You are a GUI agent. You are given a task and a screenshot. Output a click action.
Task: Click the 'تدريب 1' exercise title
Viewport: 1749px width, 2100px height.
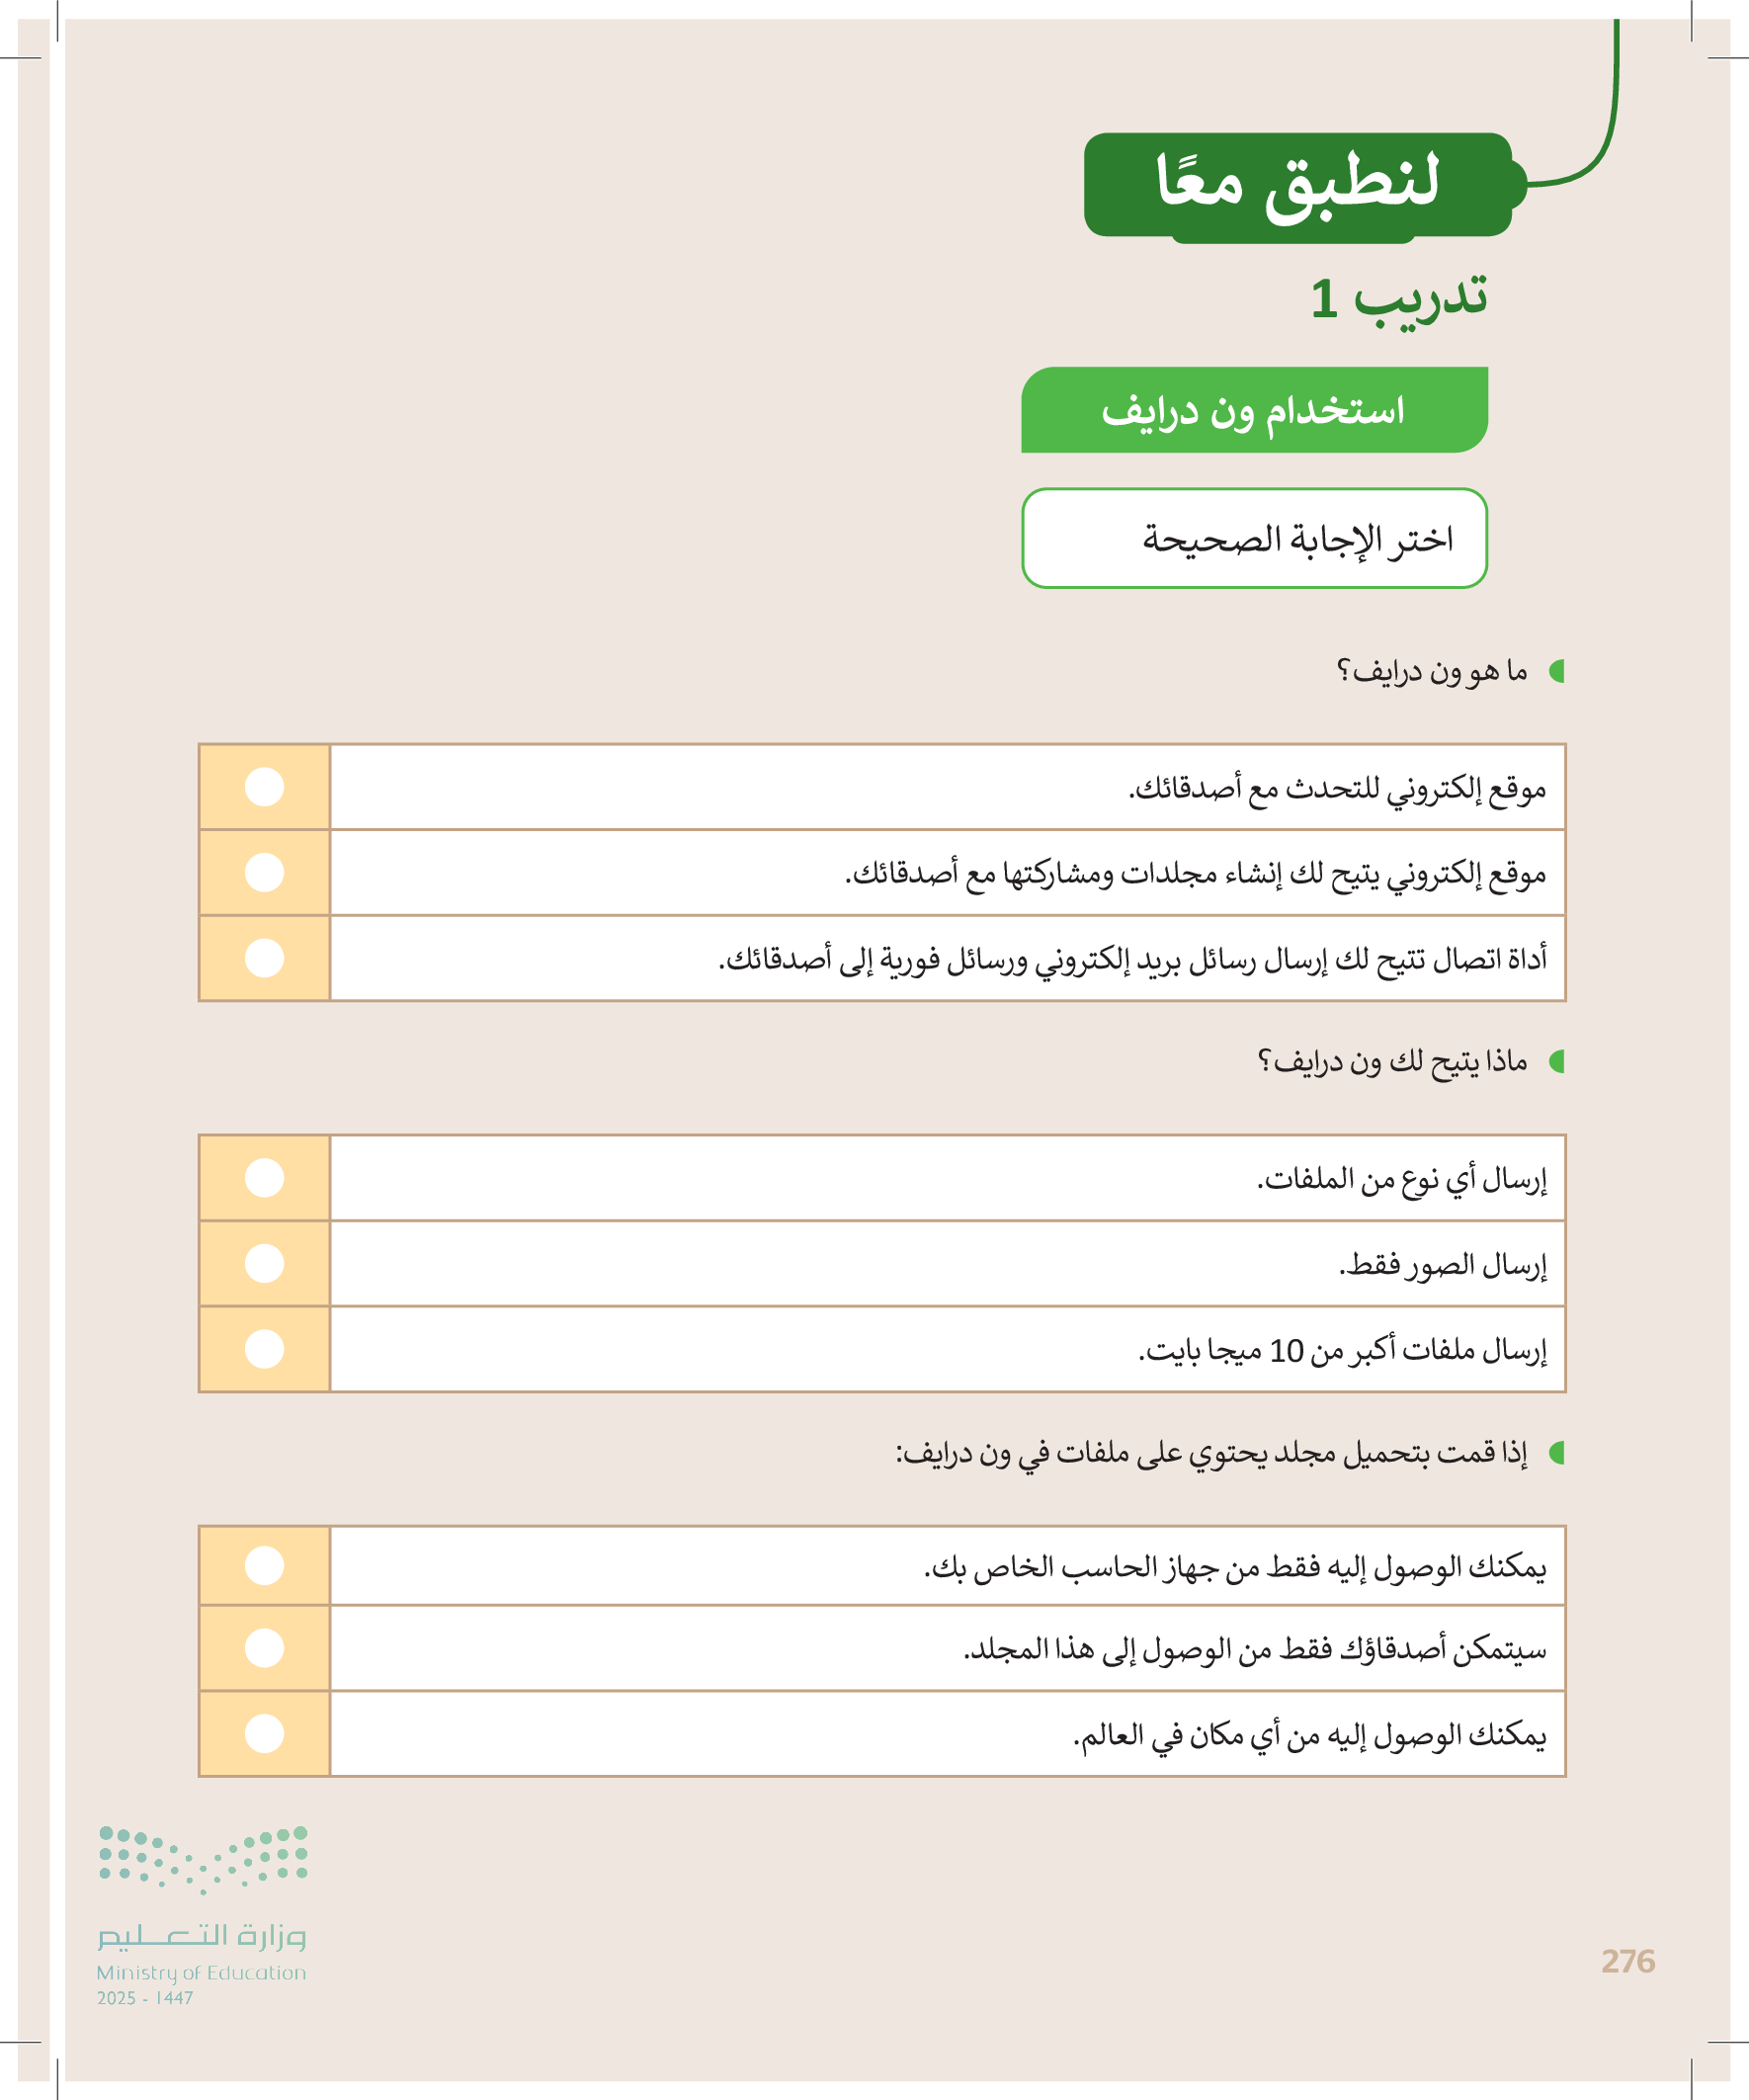1398,298
